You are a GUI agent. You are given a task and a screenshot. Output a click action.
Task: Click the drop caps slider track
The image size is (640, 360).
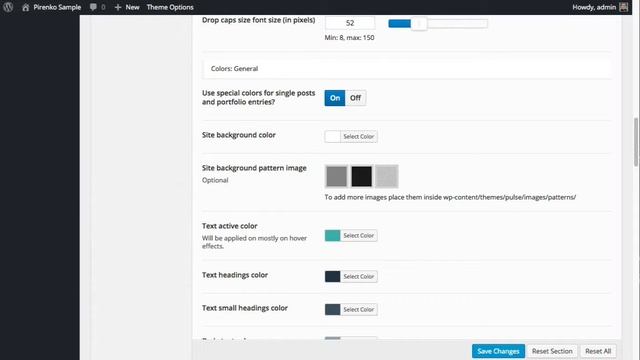[x=438, y=24]
